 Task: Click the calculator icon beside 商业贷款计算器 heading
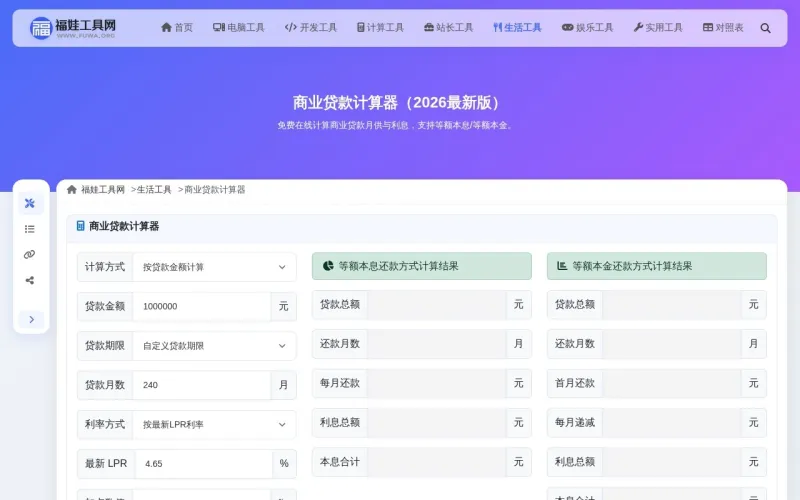tap(81, 226)
